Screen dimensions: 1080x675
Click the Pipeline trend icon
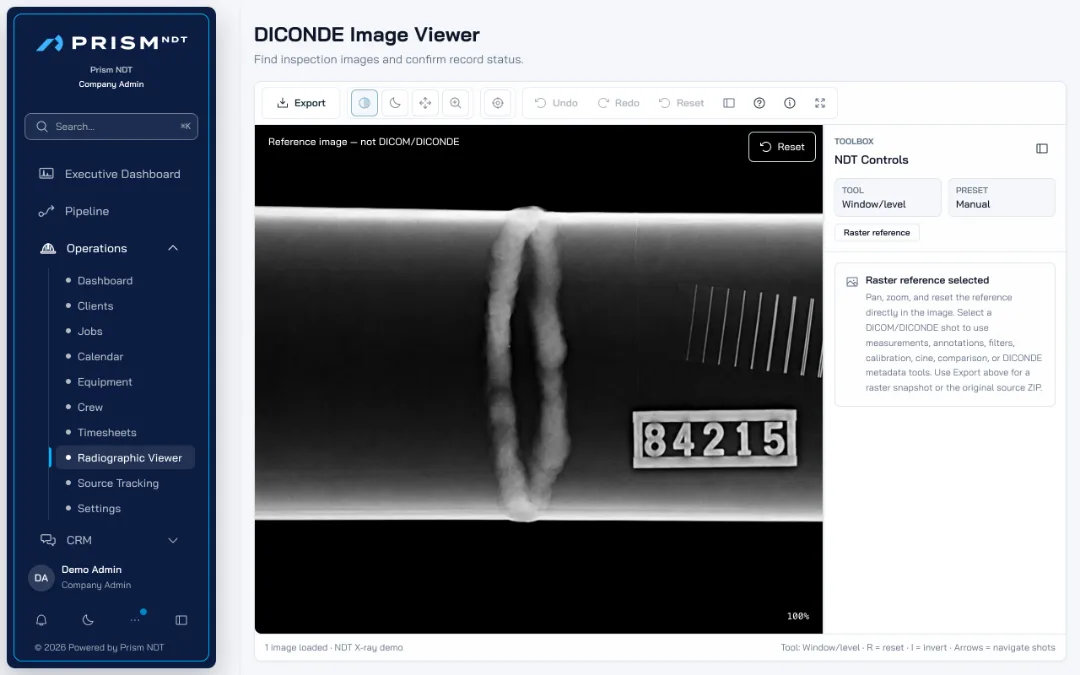point(46,211)
